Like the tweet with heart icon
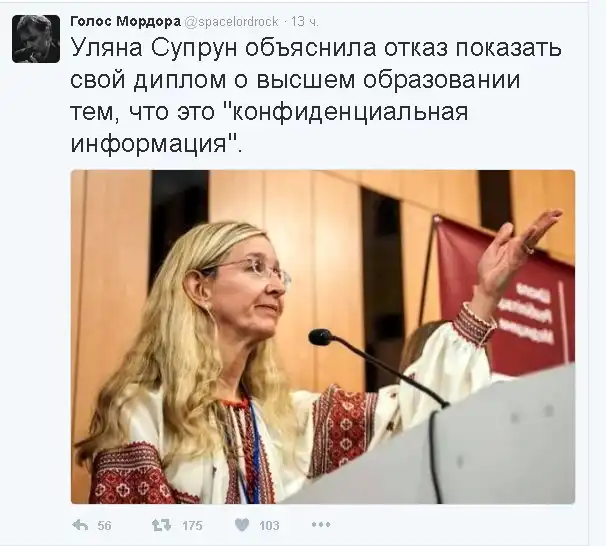Viewport: 606px width, 546px height. 242,525
